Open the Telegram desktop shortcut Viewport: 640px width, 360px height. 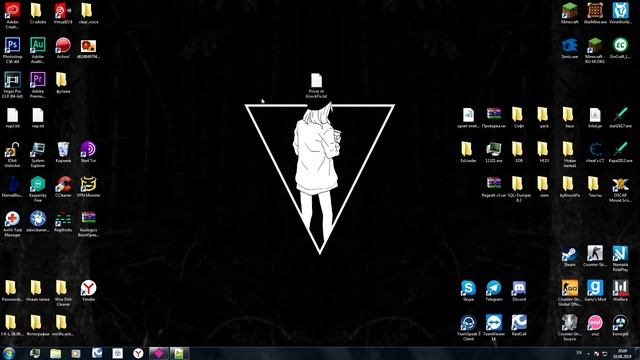493,290
